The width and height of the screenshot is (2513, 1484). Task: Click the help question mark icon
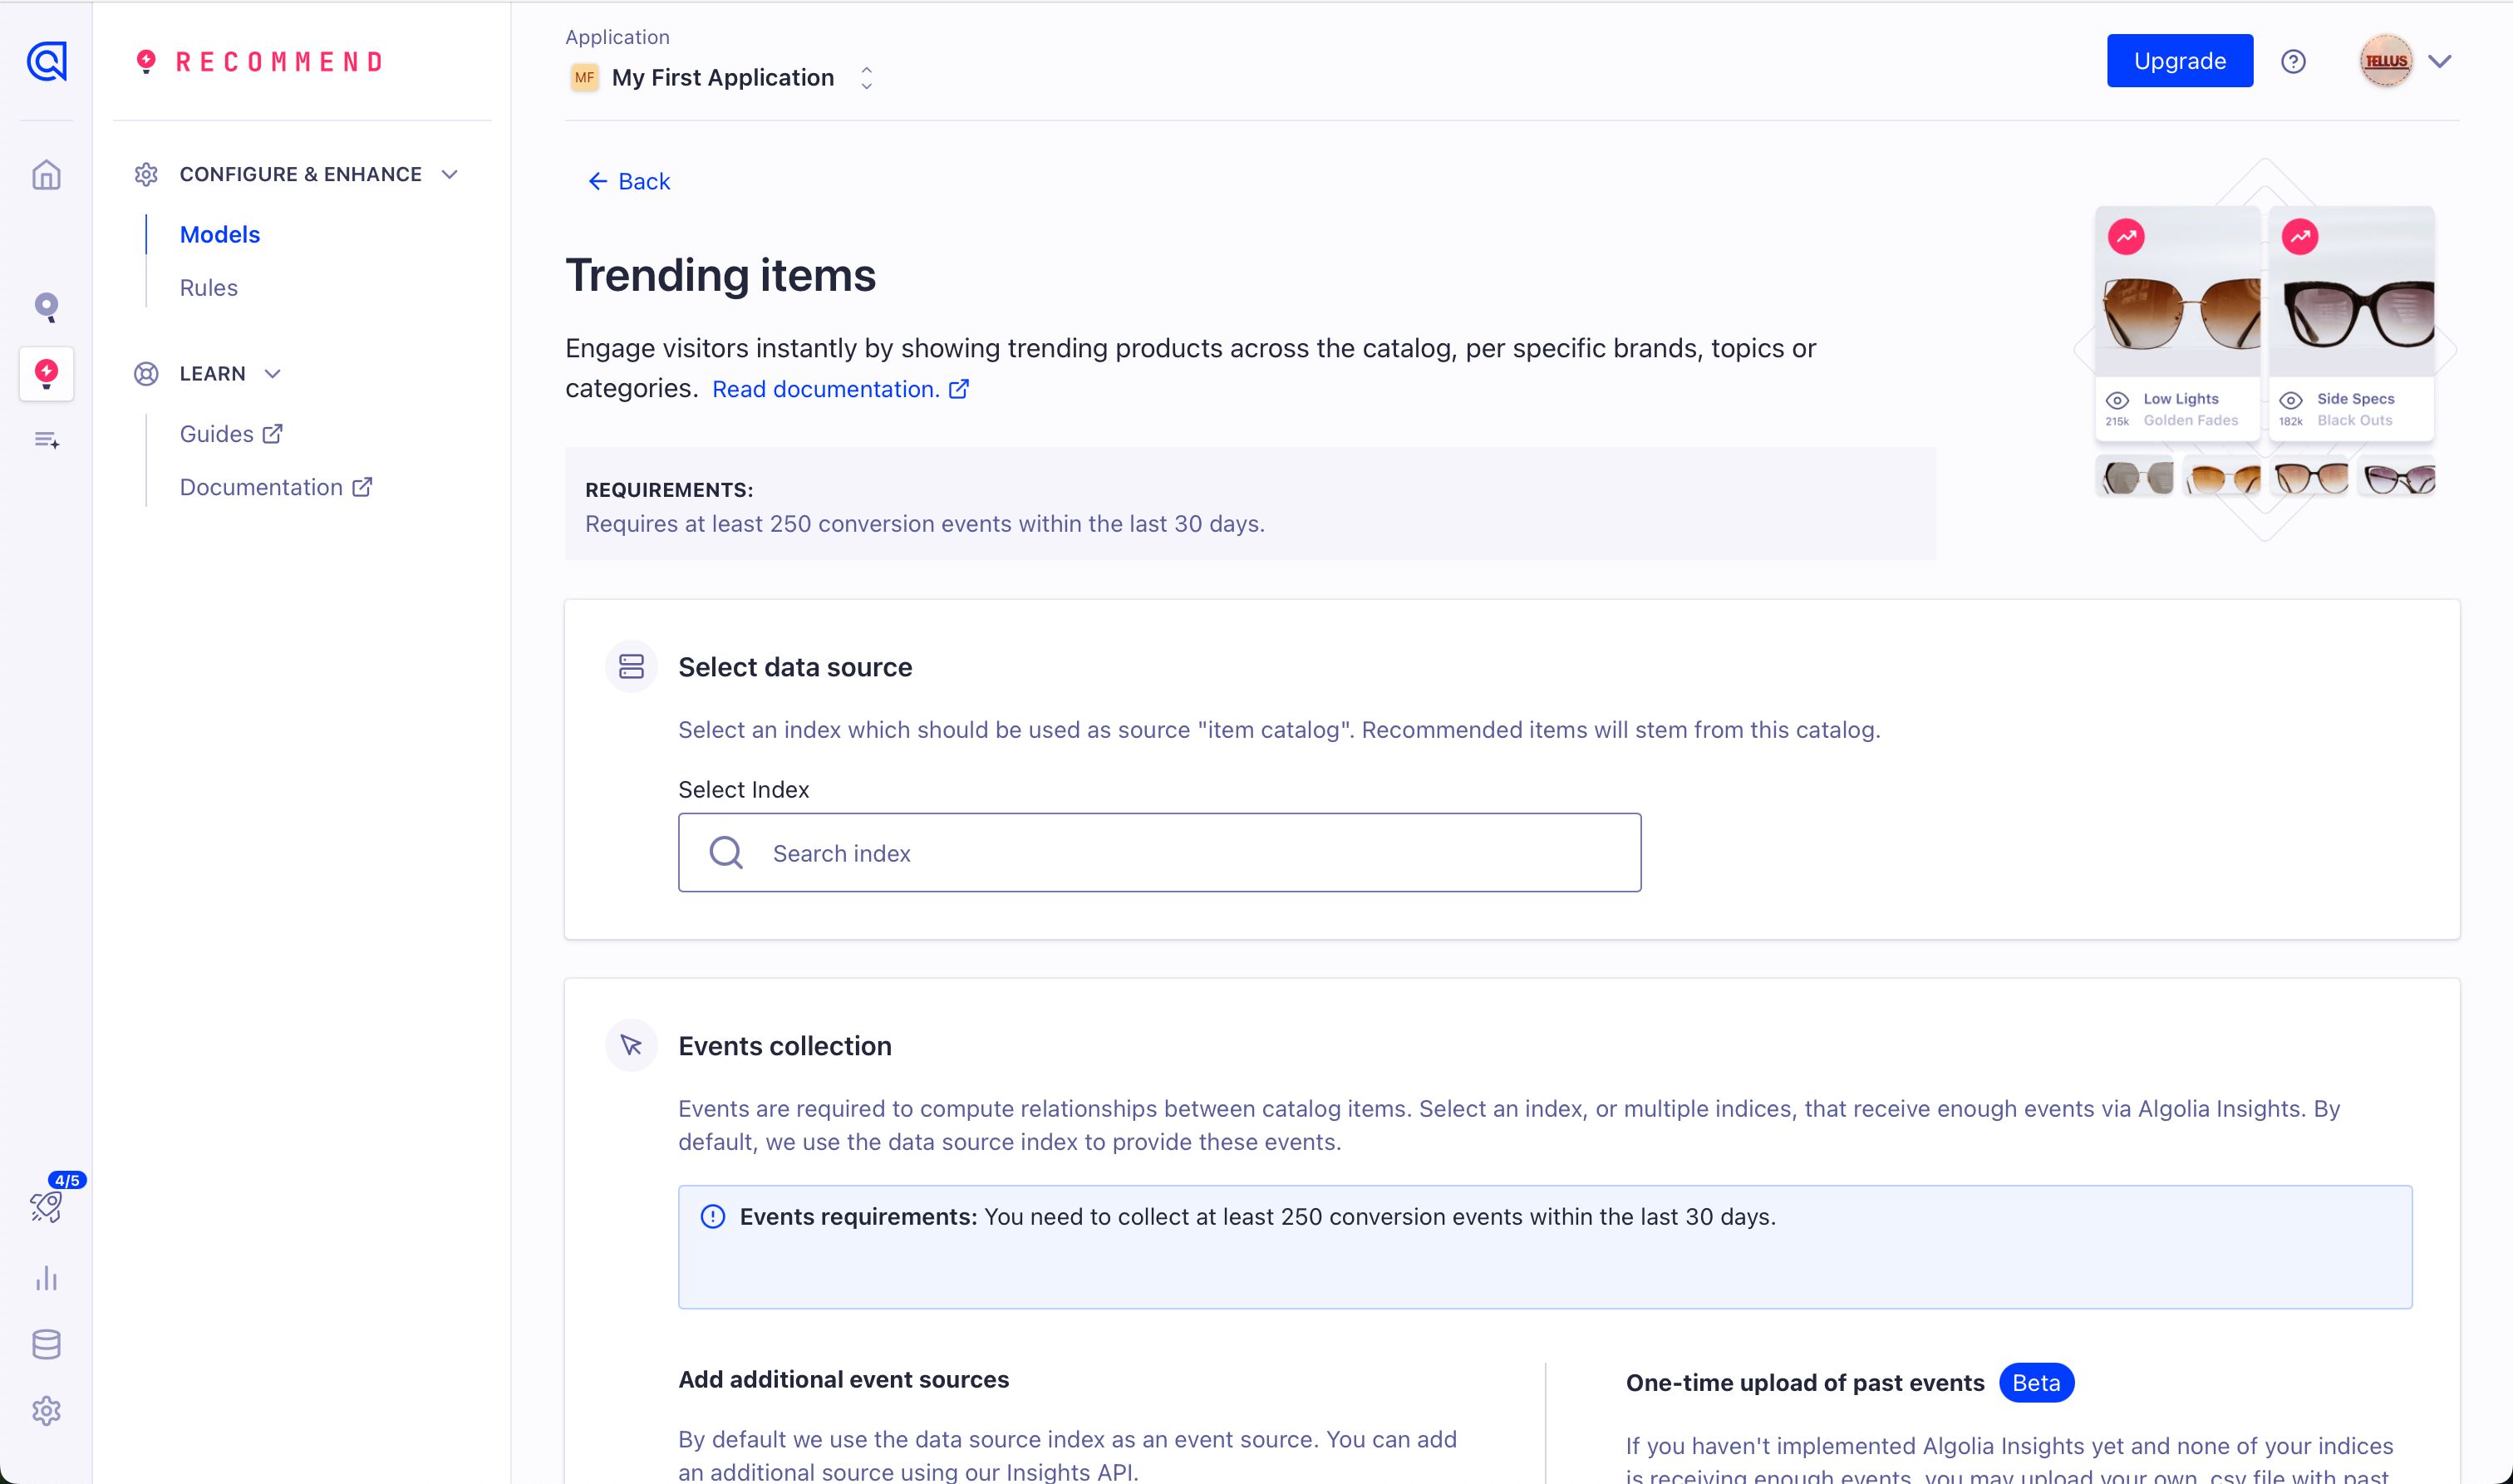click(x=2293, y=61)
